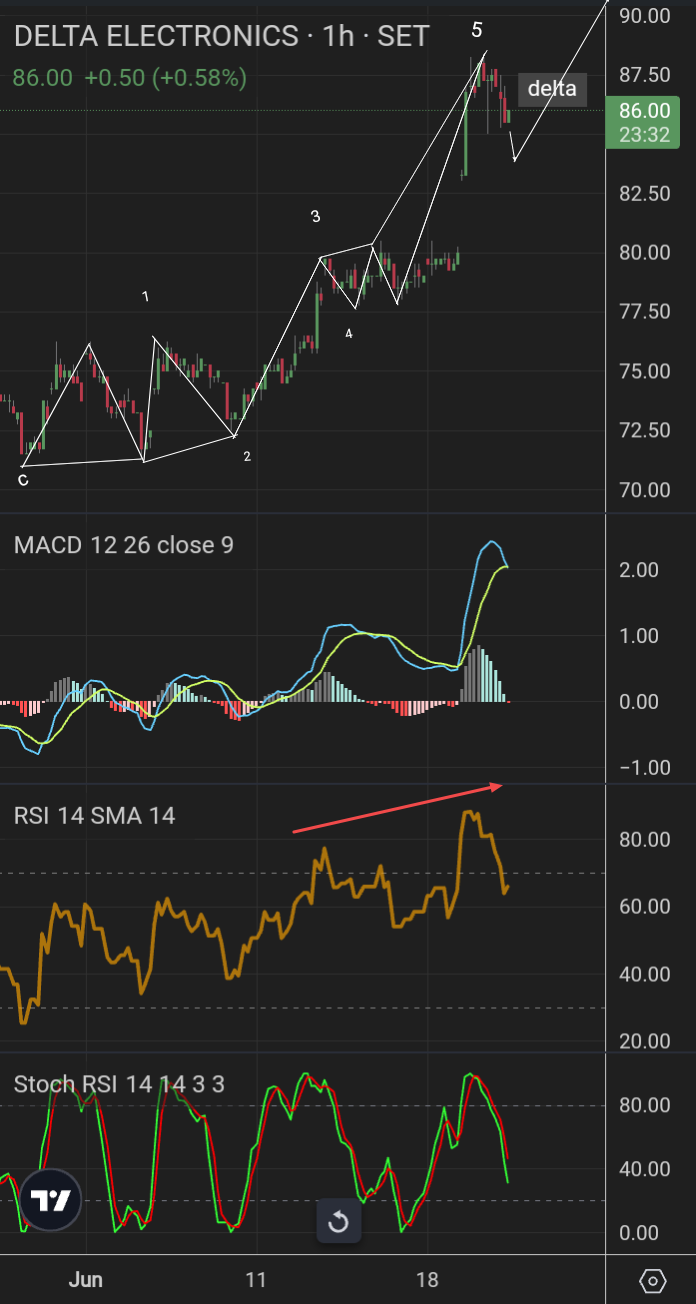Open chart settings hexagon icon
Image resolution: width=696 pixels, height=1304 pixels.
click(x=652, y=1280)
